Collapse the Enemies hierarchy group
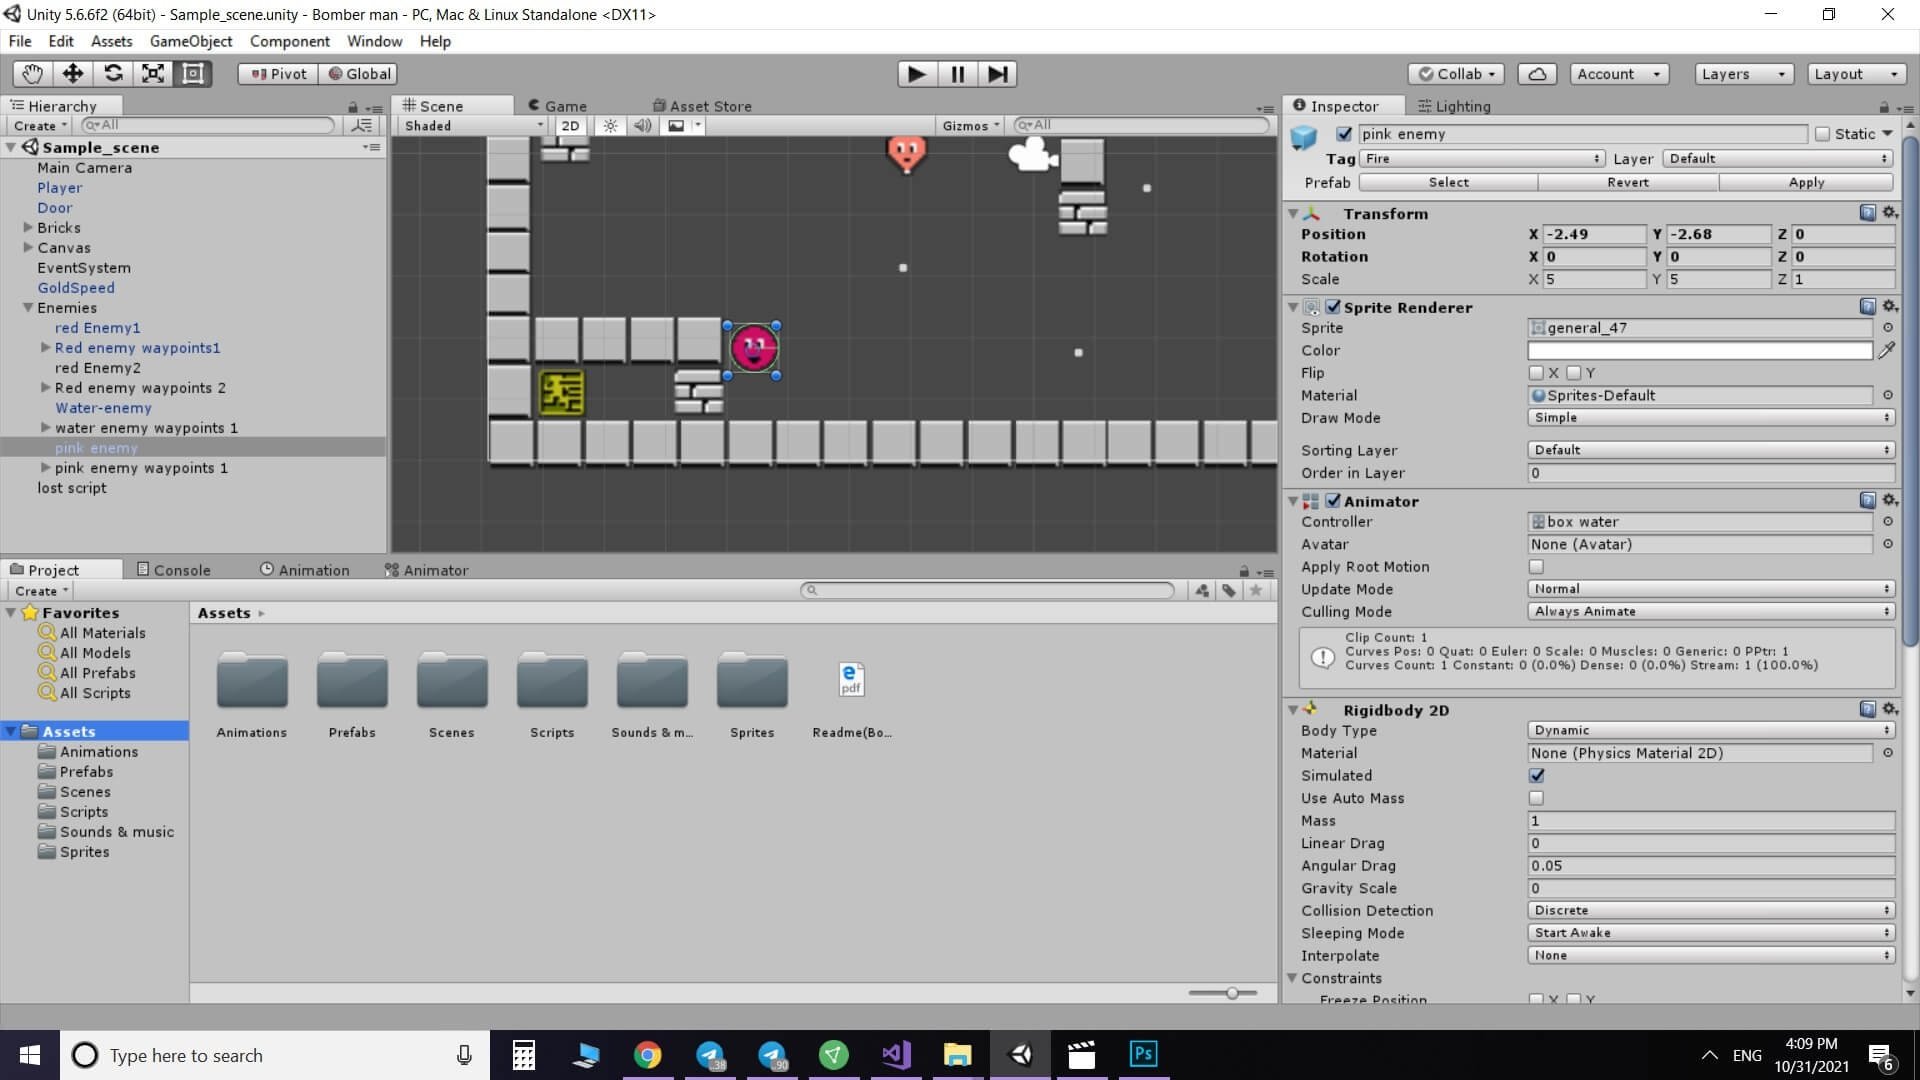Viewport: 1920px width, 1080px height. click(x=28, y=308)
